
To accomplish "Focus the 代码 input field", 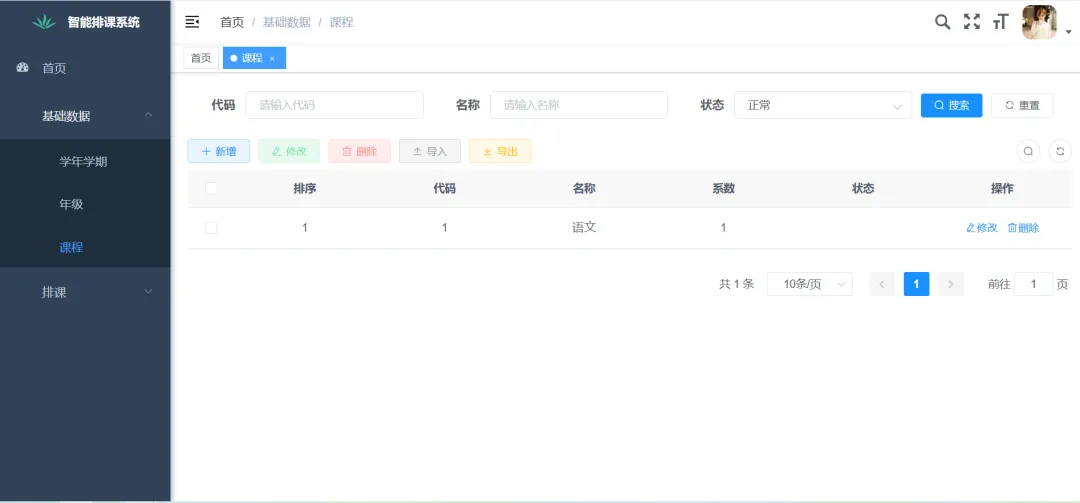I will pyautogui.click(x=334, y=105).
